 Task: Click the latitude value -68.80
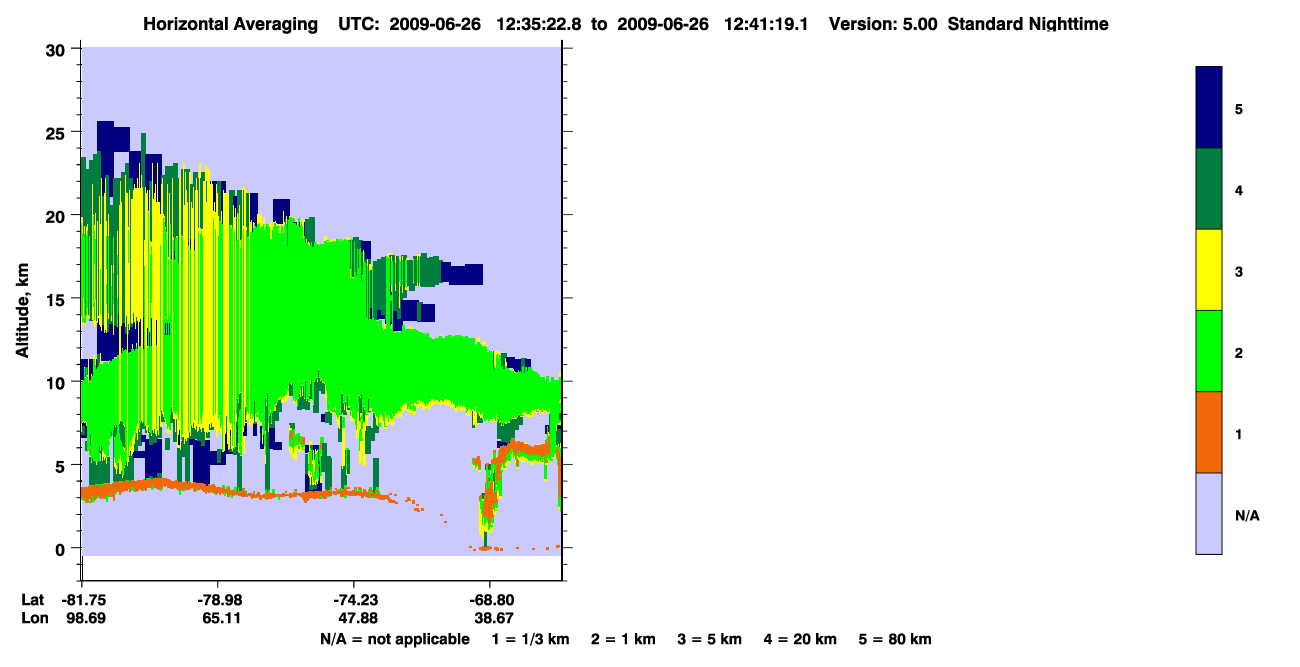click(x=490, y=600)
